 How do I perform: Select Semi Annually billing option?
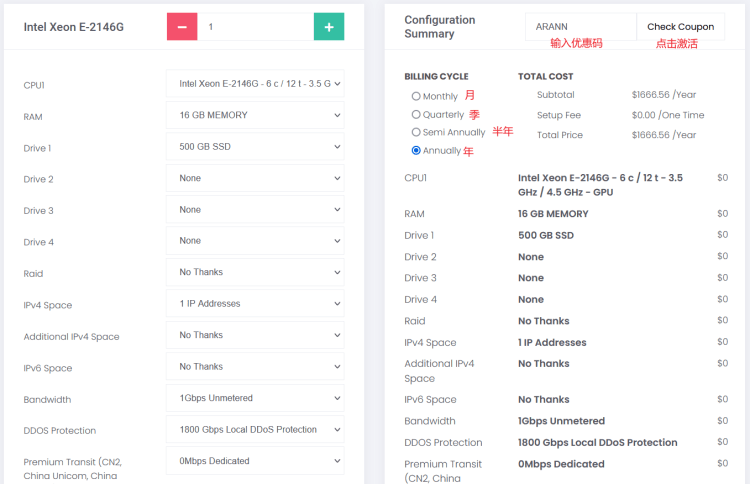(x=416, y=132)
